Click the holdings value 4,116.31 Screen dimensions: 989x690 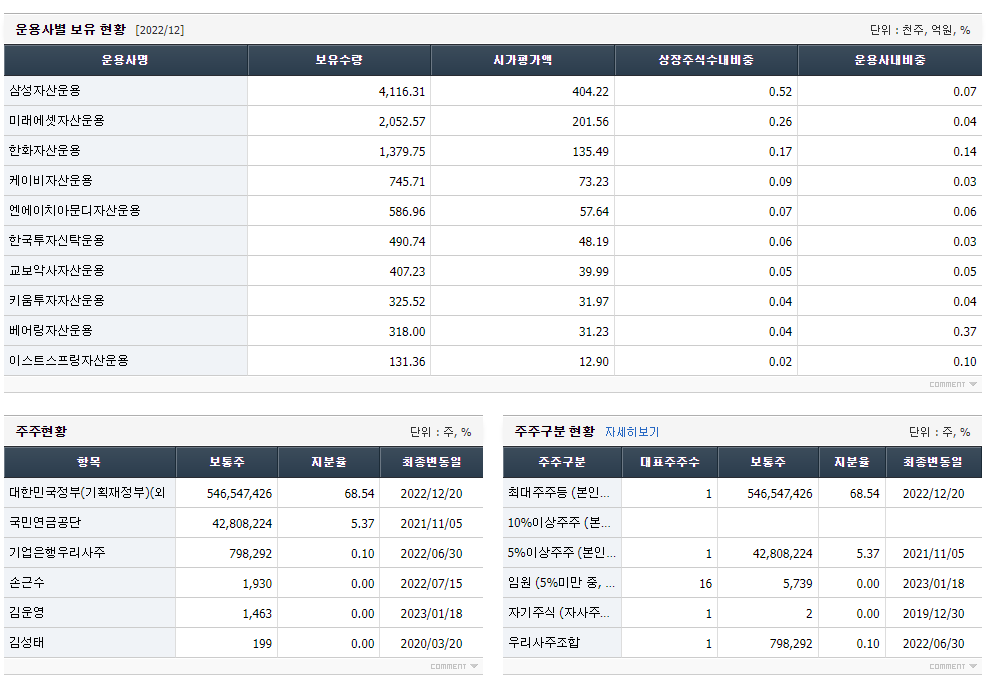(x=402, y=91)
